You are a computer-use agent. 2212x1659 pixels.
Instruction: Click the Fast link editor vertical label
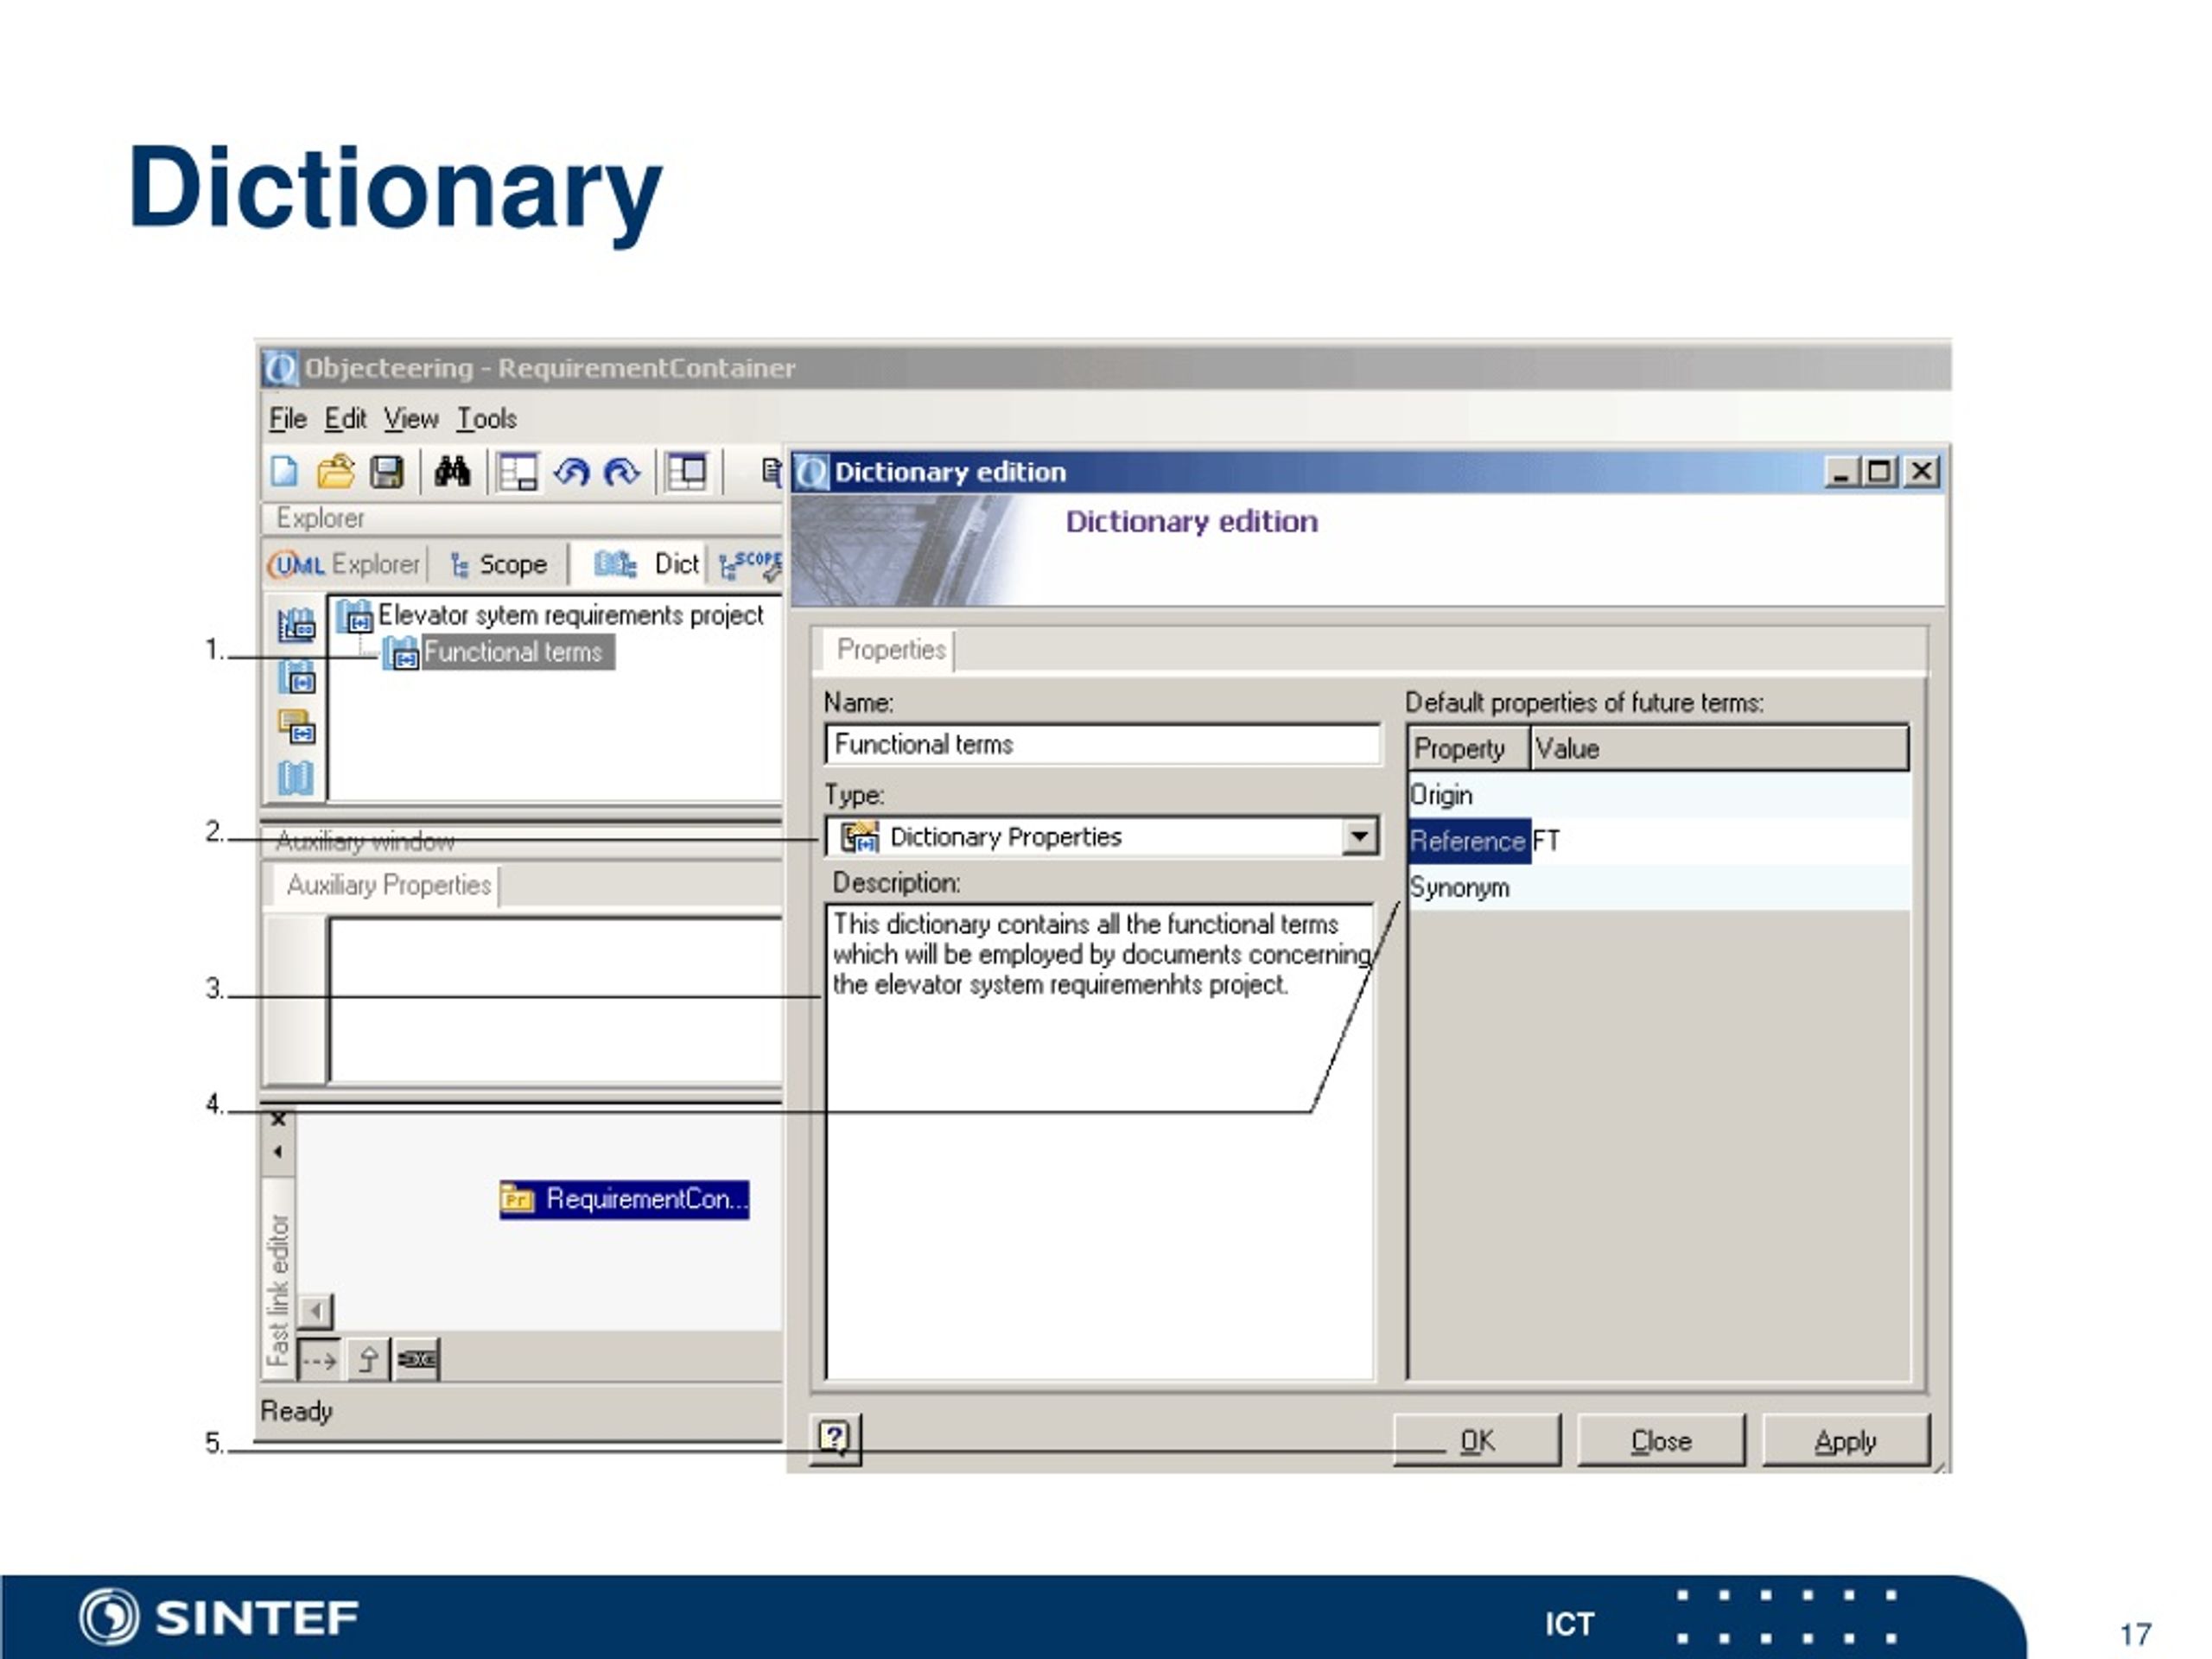[x=278, y=1290]
